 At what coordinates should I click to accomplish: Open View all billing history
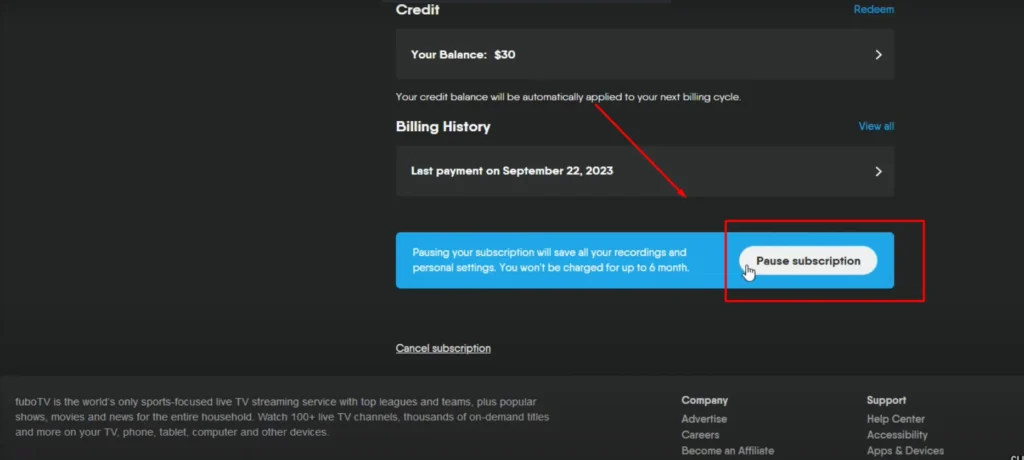[x=876, y=126]
